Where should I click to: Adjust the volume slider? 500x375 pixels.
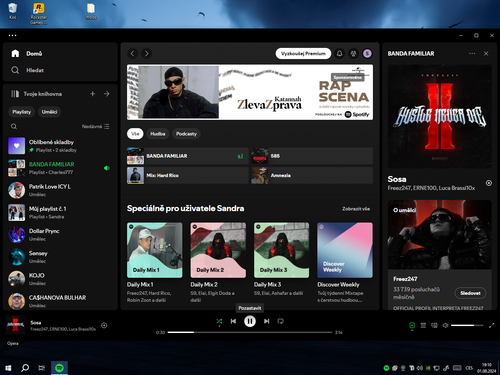[467, 325]
